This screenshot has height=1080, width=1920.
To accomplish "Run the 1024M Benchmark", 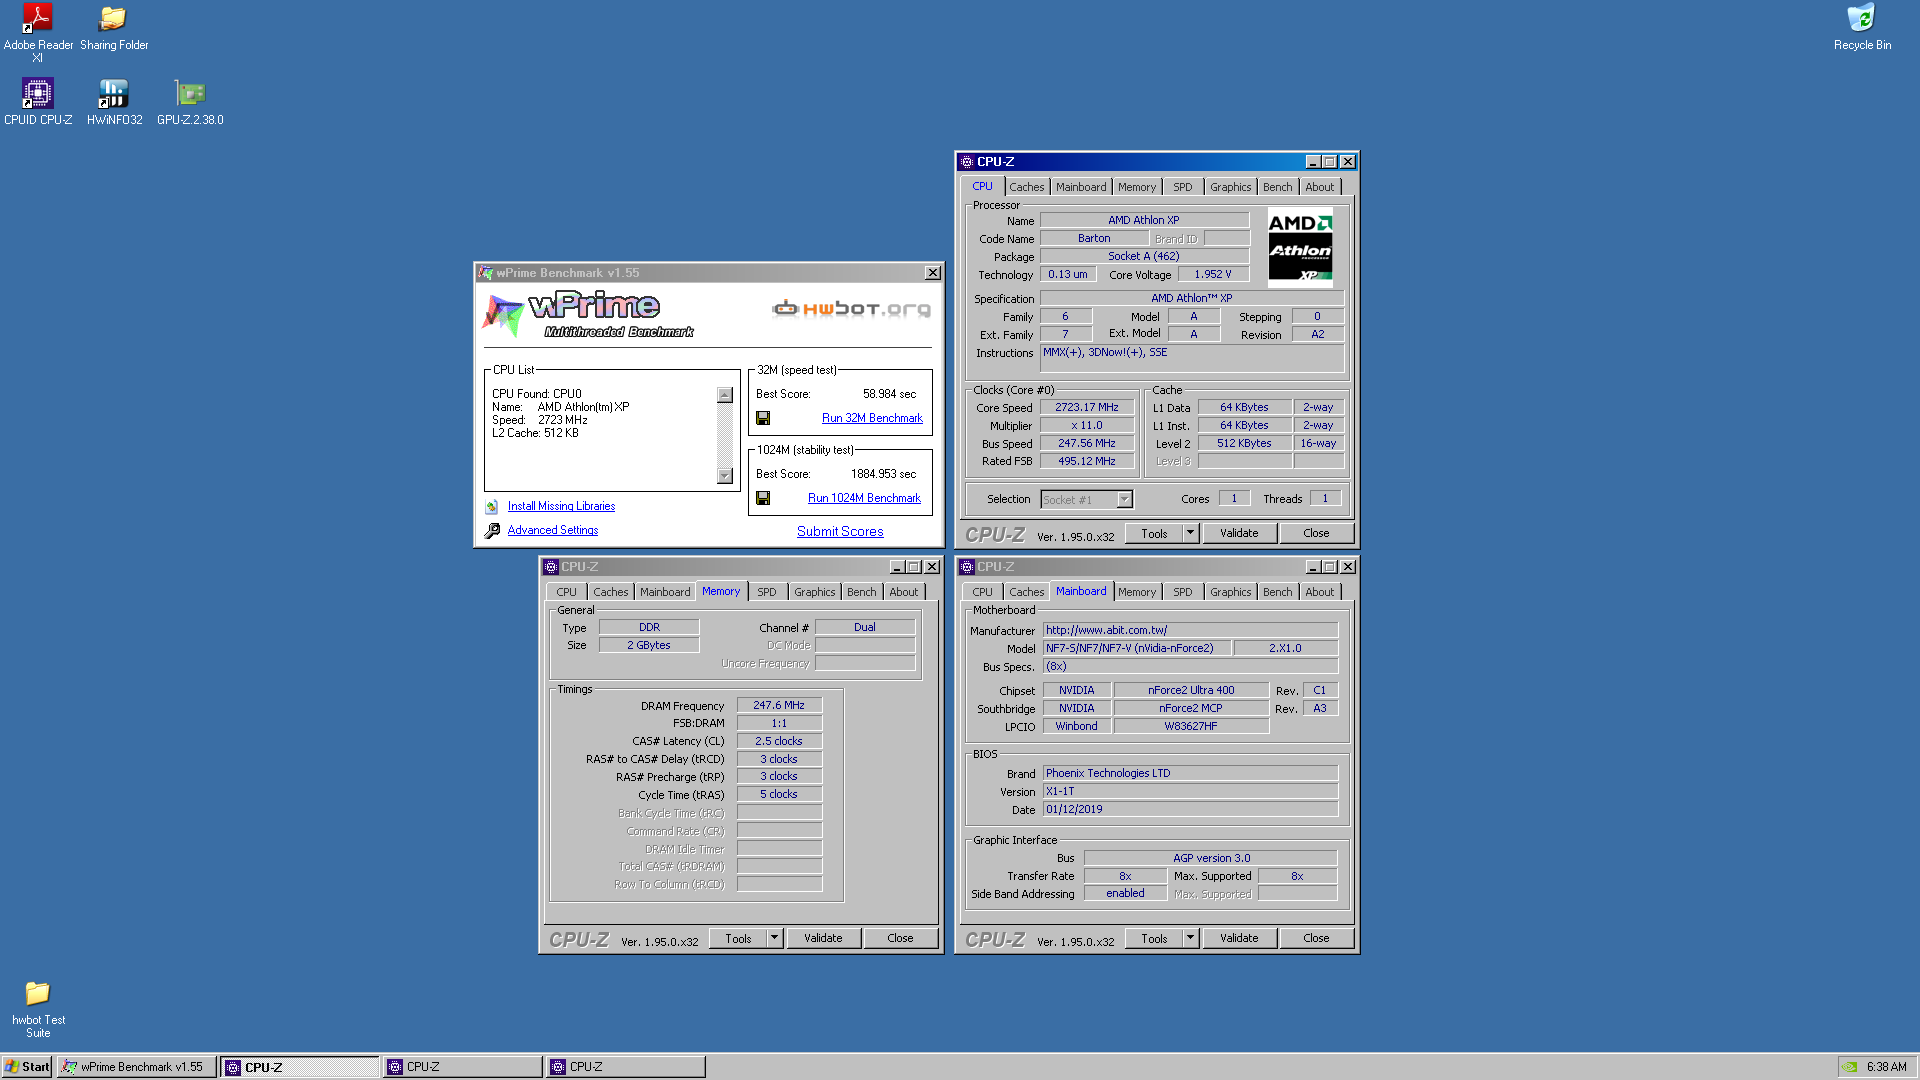I will click(864, 498).
